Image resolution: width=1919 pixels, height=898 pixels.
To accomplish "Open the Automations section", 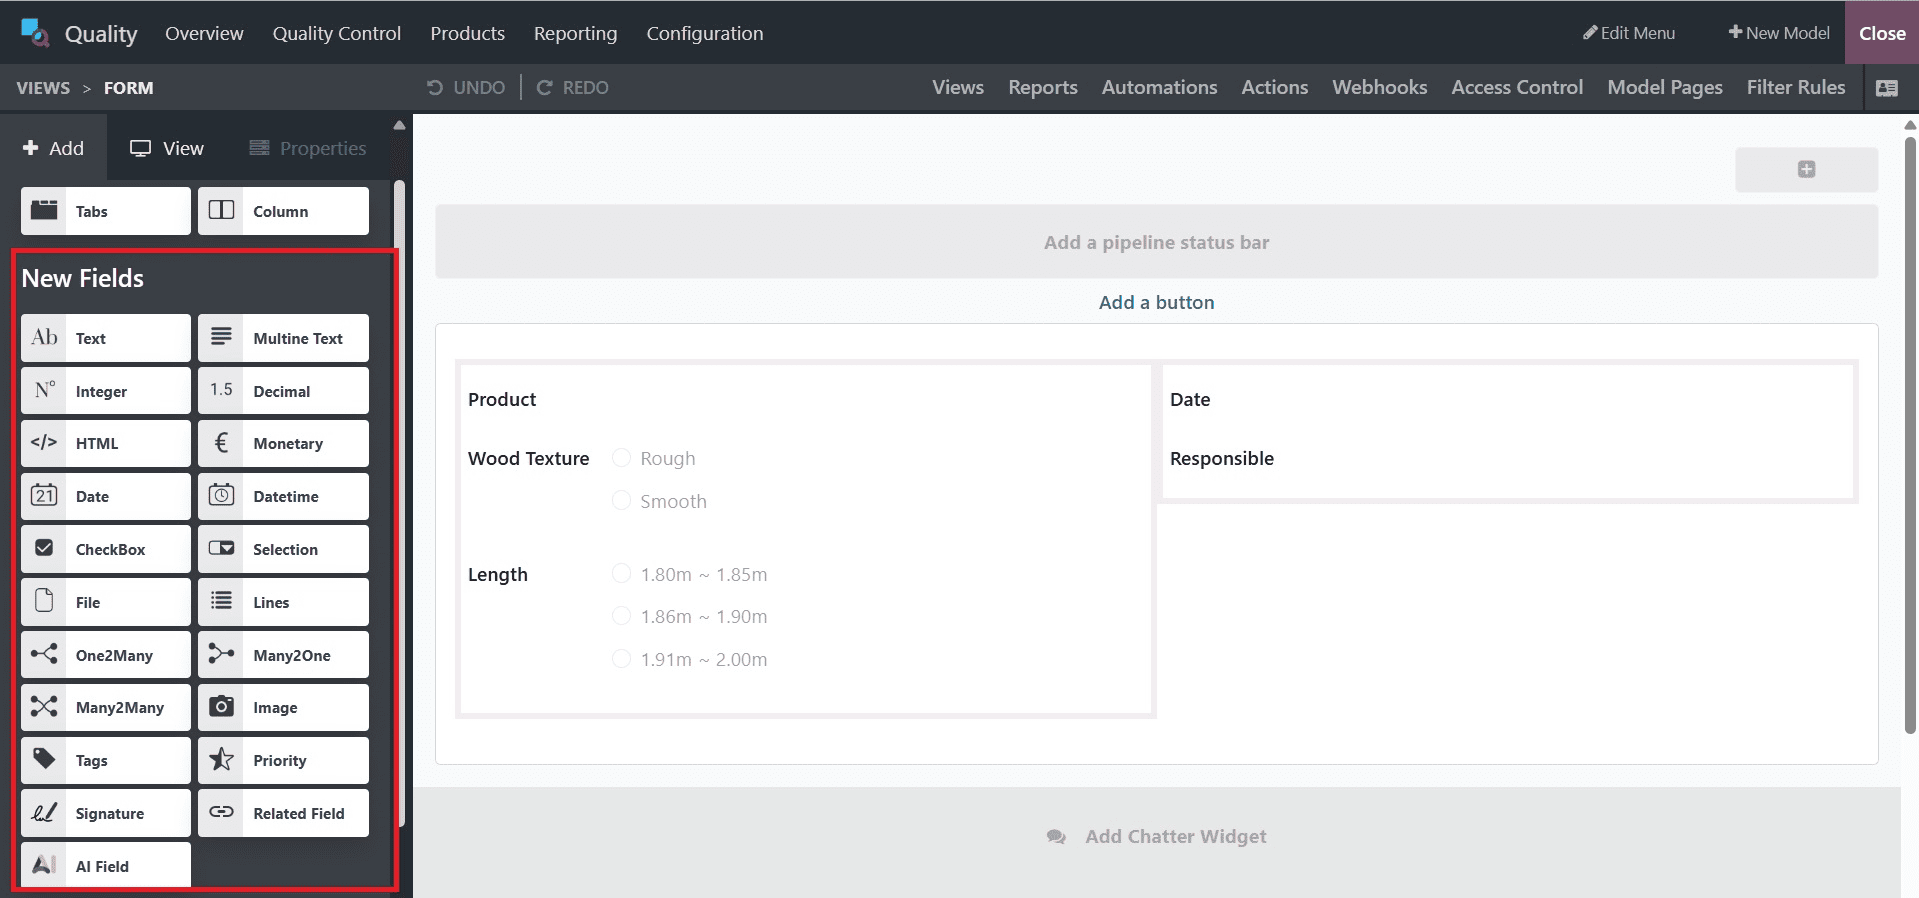I will click(1159, 87).
